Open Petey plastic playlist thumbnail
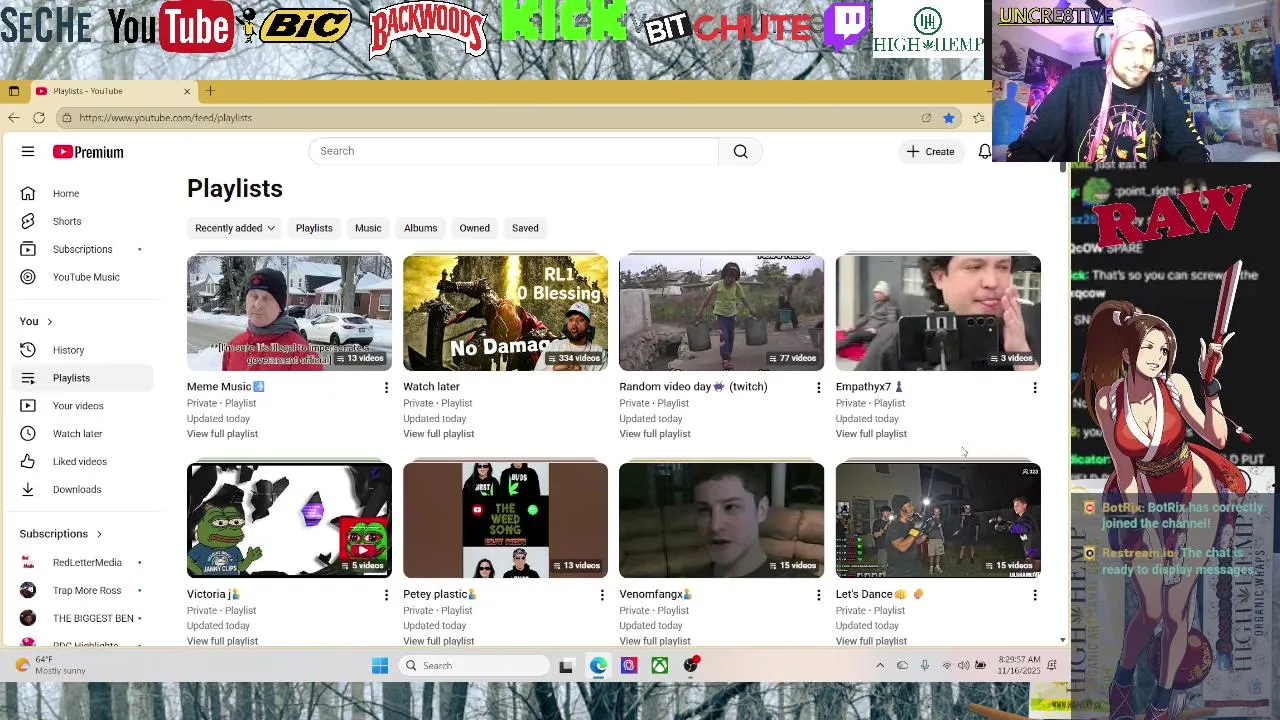 tap(505, 520)
